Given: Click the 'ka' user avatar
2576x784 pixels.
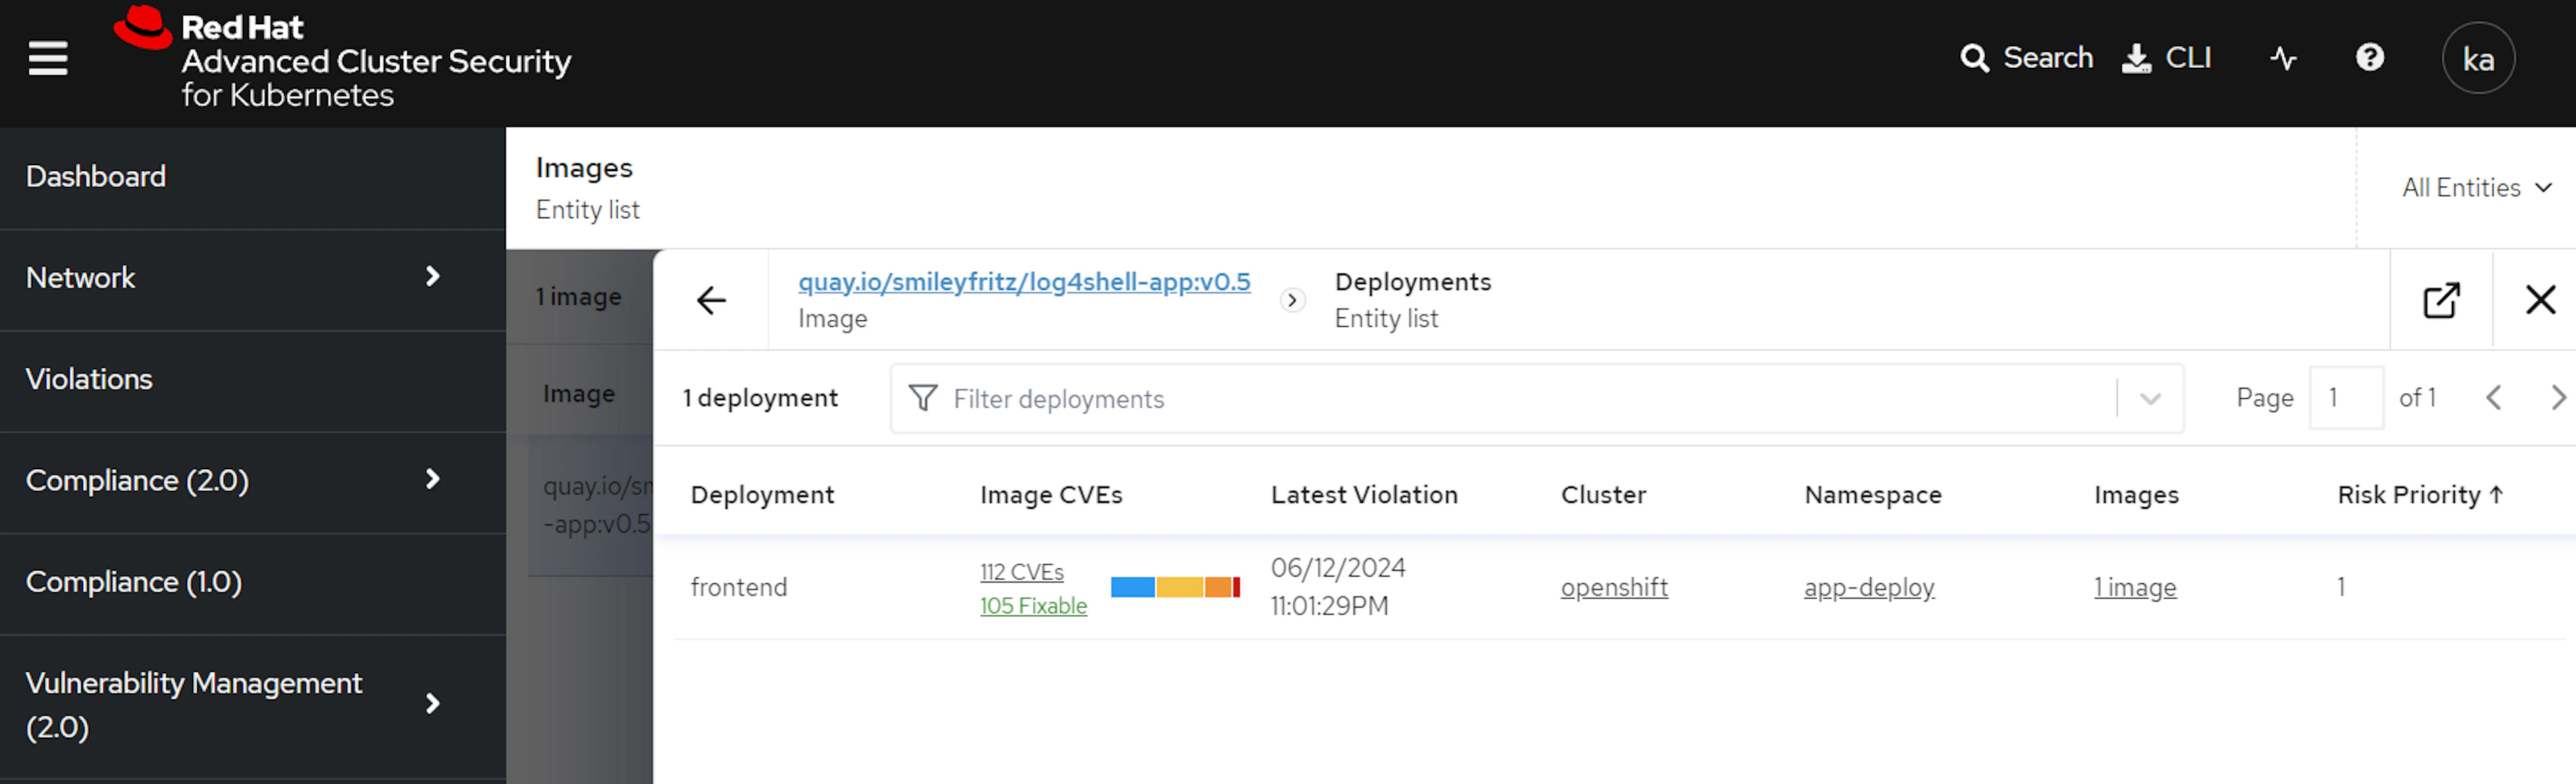Looking at the screenshot, I should (2477, 59).
